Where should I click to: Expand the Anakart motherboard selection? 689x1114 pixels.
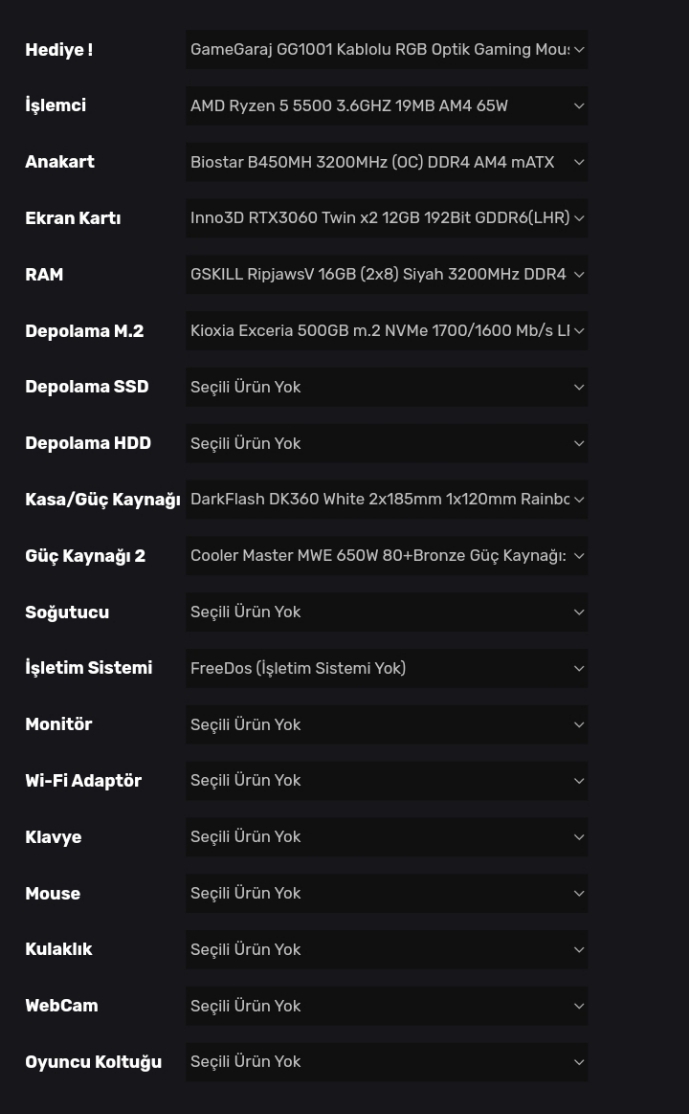tap(386, 162)
